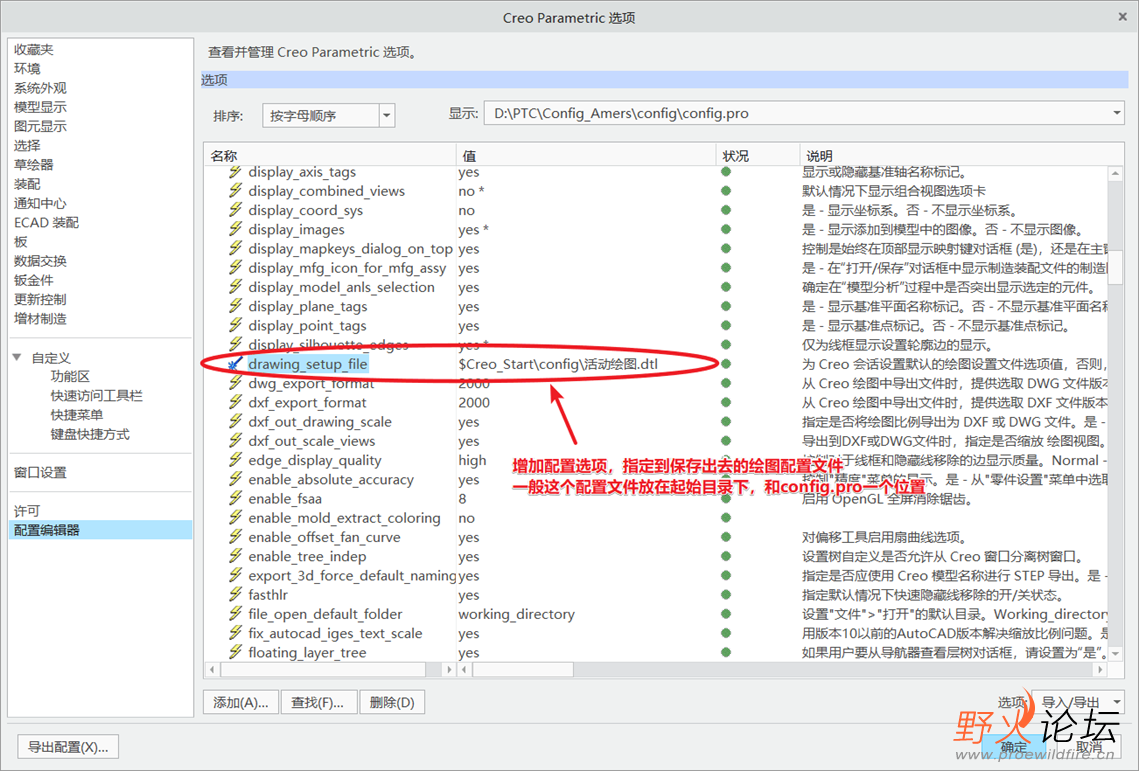Click the vertical scrollbar down arrow
The height and width of the screenshot is (771, 1139).
click(1116, 653)
